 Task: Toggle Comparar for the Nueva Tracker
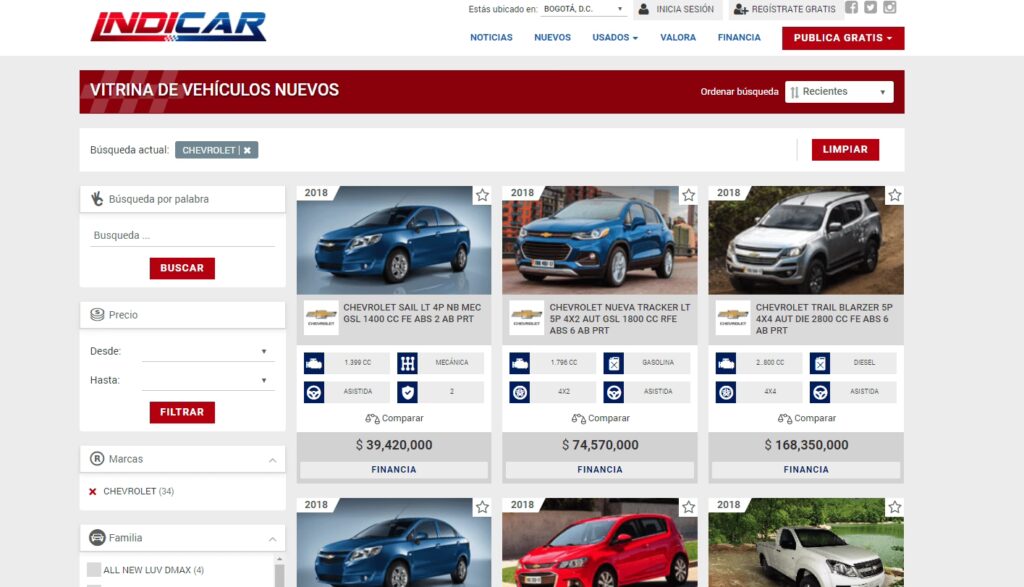pos(600,418)
